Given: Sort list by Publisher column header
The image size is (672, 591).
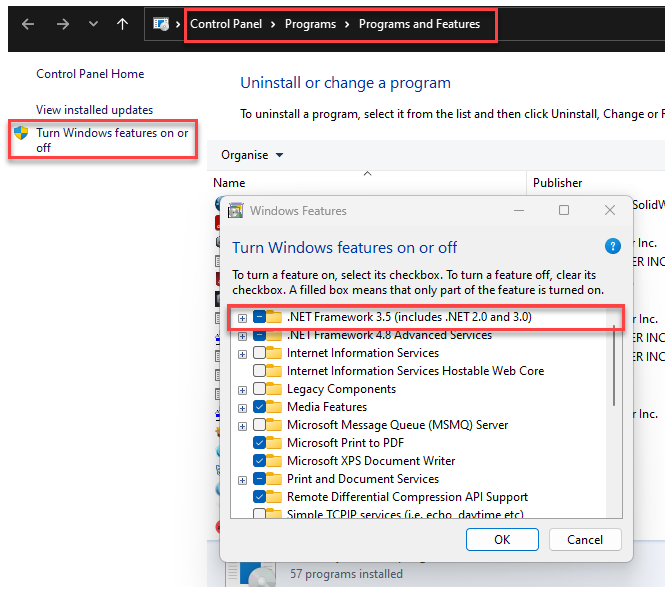Looking at the screenshot, I should (558, 183).
